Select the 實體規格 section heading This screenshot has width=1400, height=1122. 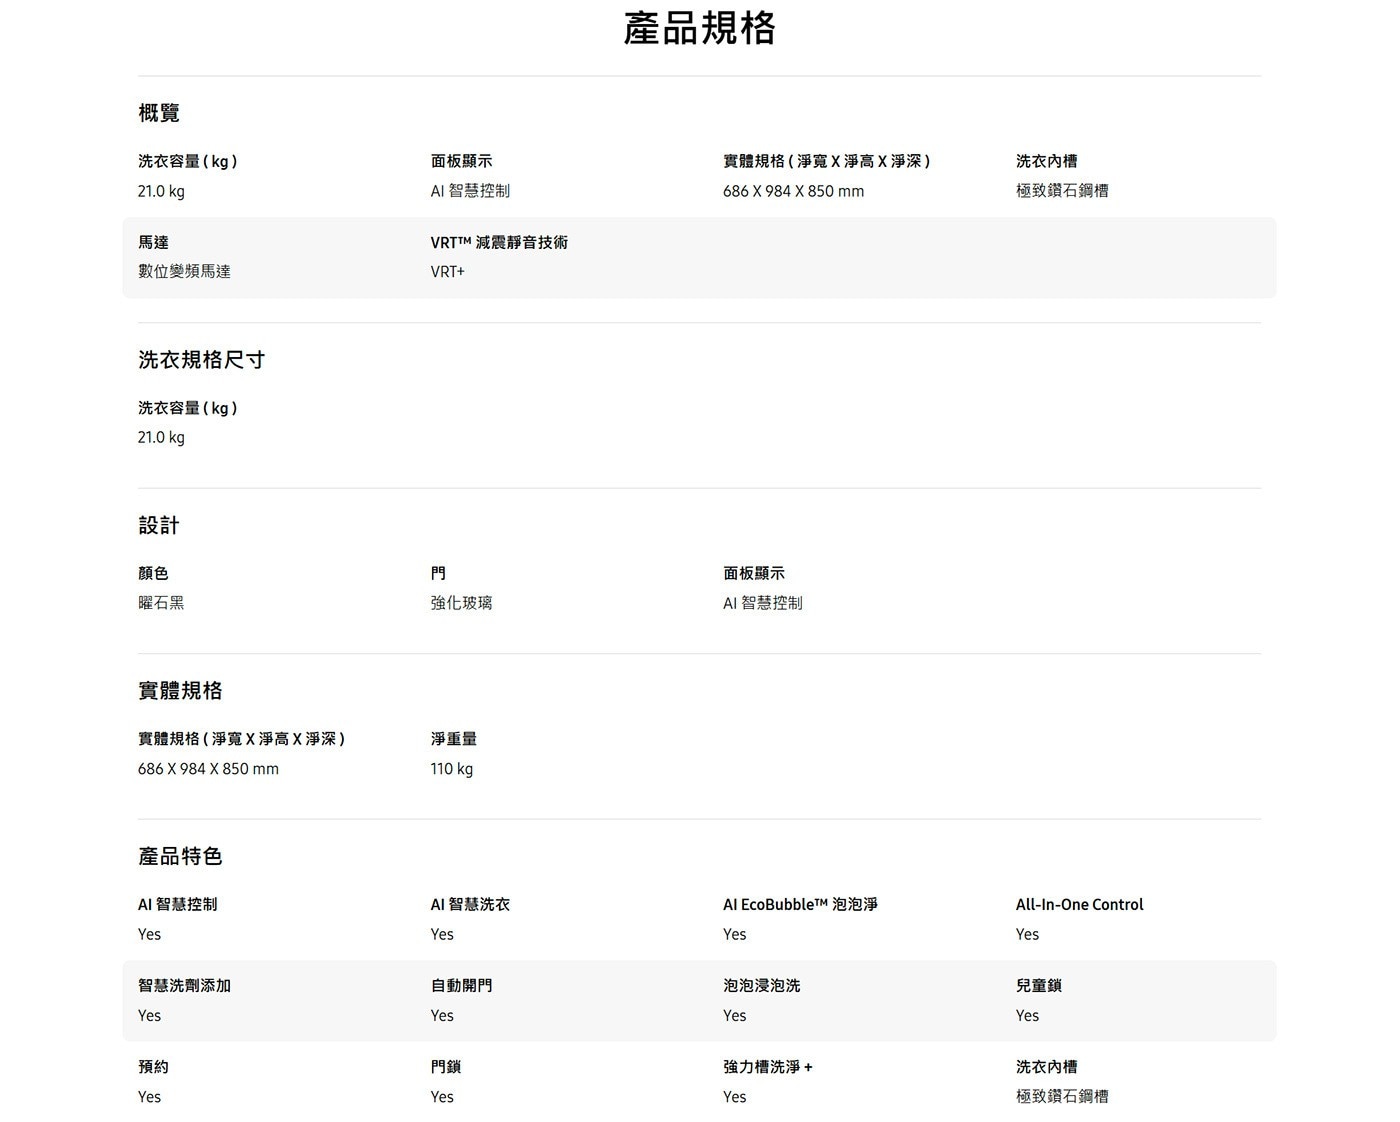(x=180, y=691)
